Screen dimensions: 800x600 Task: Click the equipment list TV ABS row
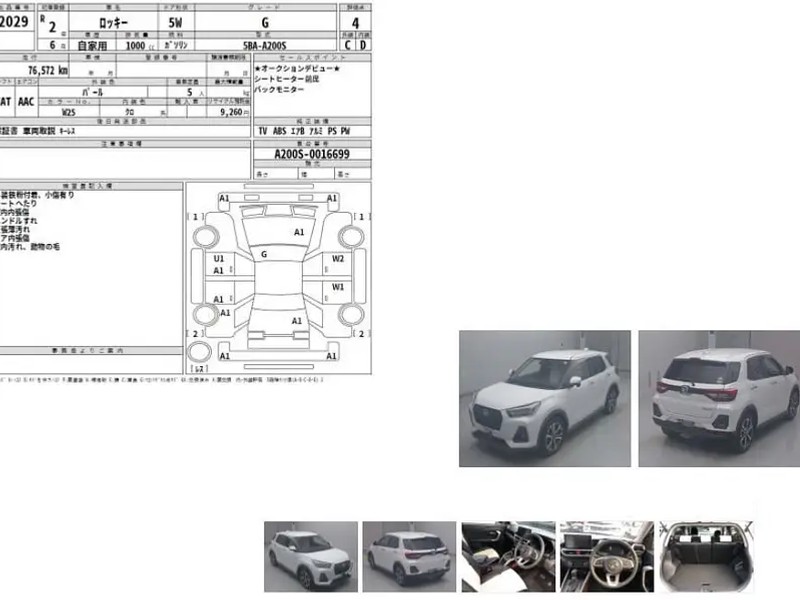(304, 131)
